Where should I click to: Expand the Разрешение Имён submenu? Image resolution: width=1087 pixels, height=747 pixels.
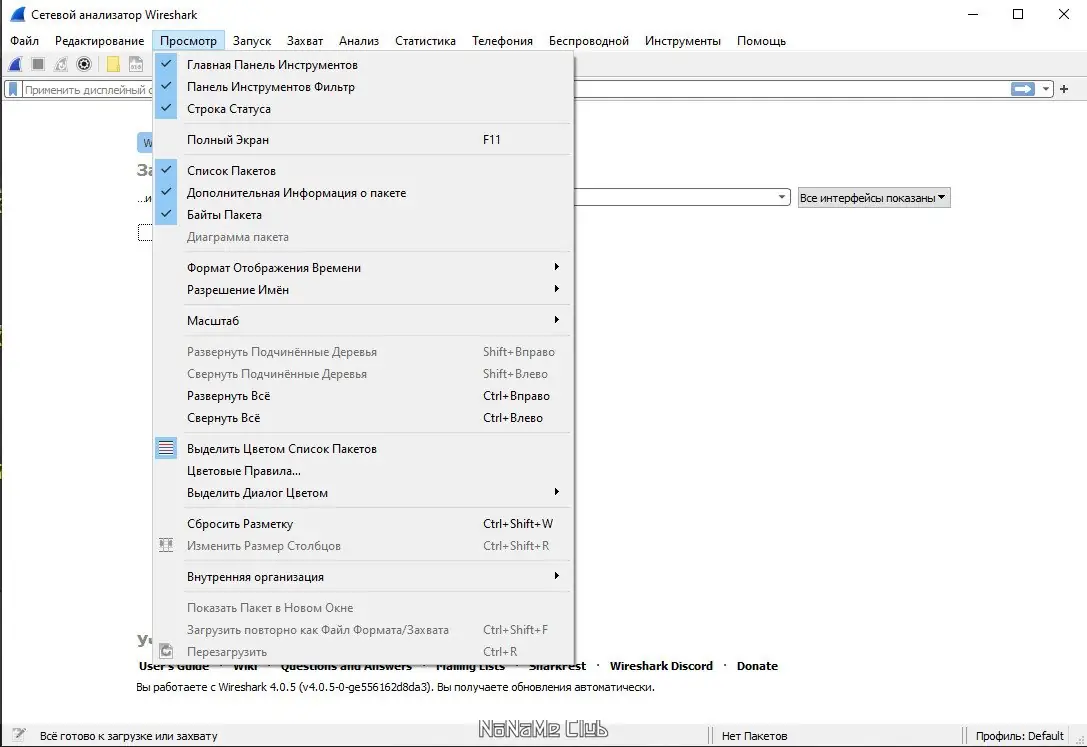point(364,290)
